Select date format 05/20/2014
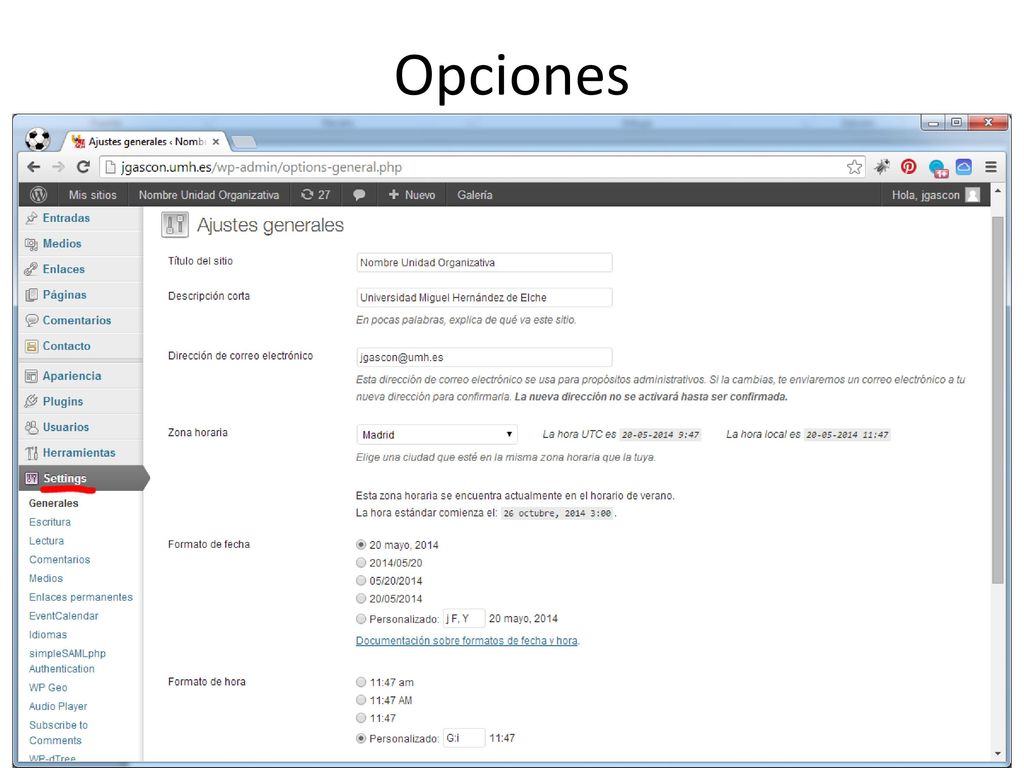1024x768 pixels. (360, 581)
